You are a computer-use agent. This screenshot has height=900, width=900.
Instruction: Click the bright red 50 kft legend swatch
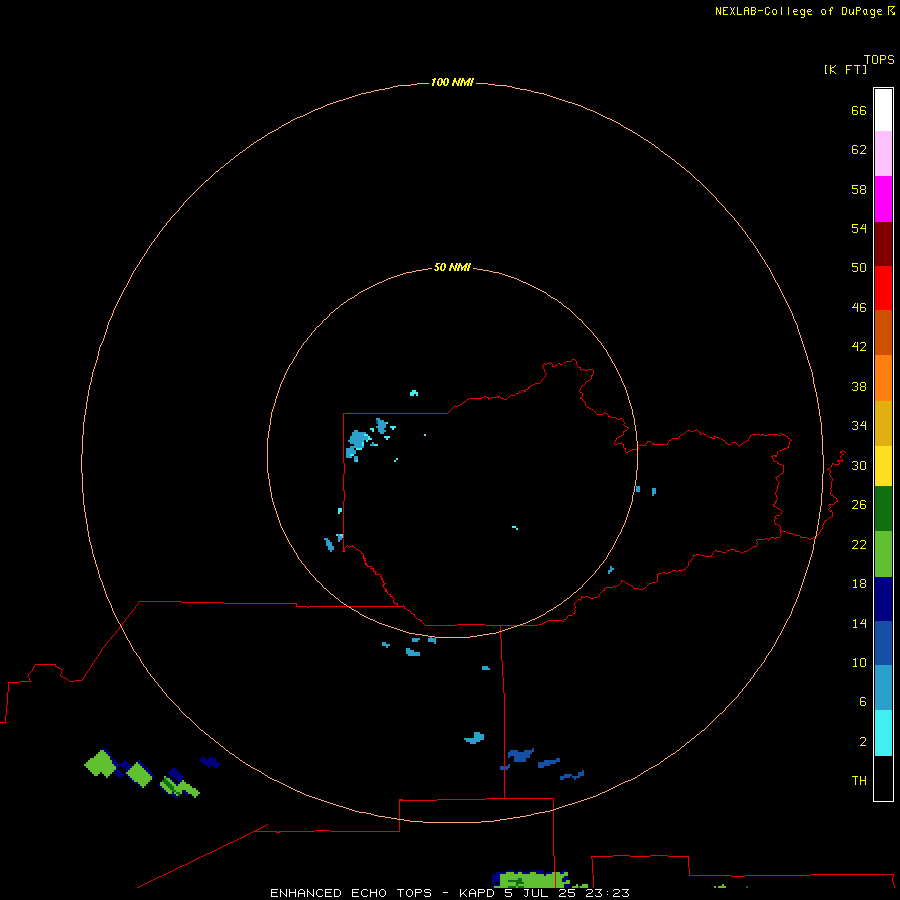point(883,288)
